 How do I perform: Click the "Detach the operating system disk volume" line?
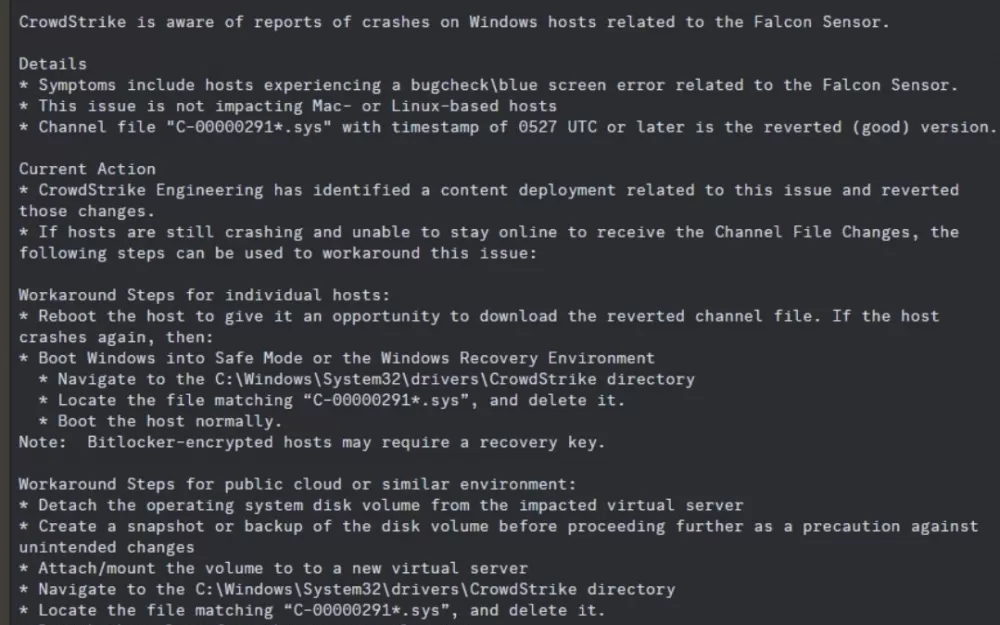[381, 506]
